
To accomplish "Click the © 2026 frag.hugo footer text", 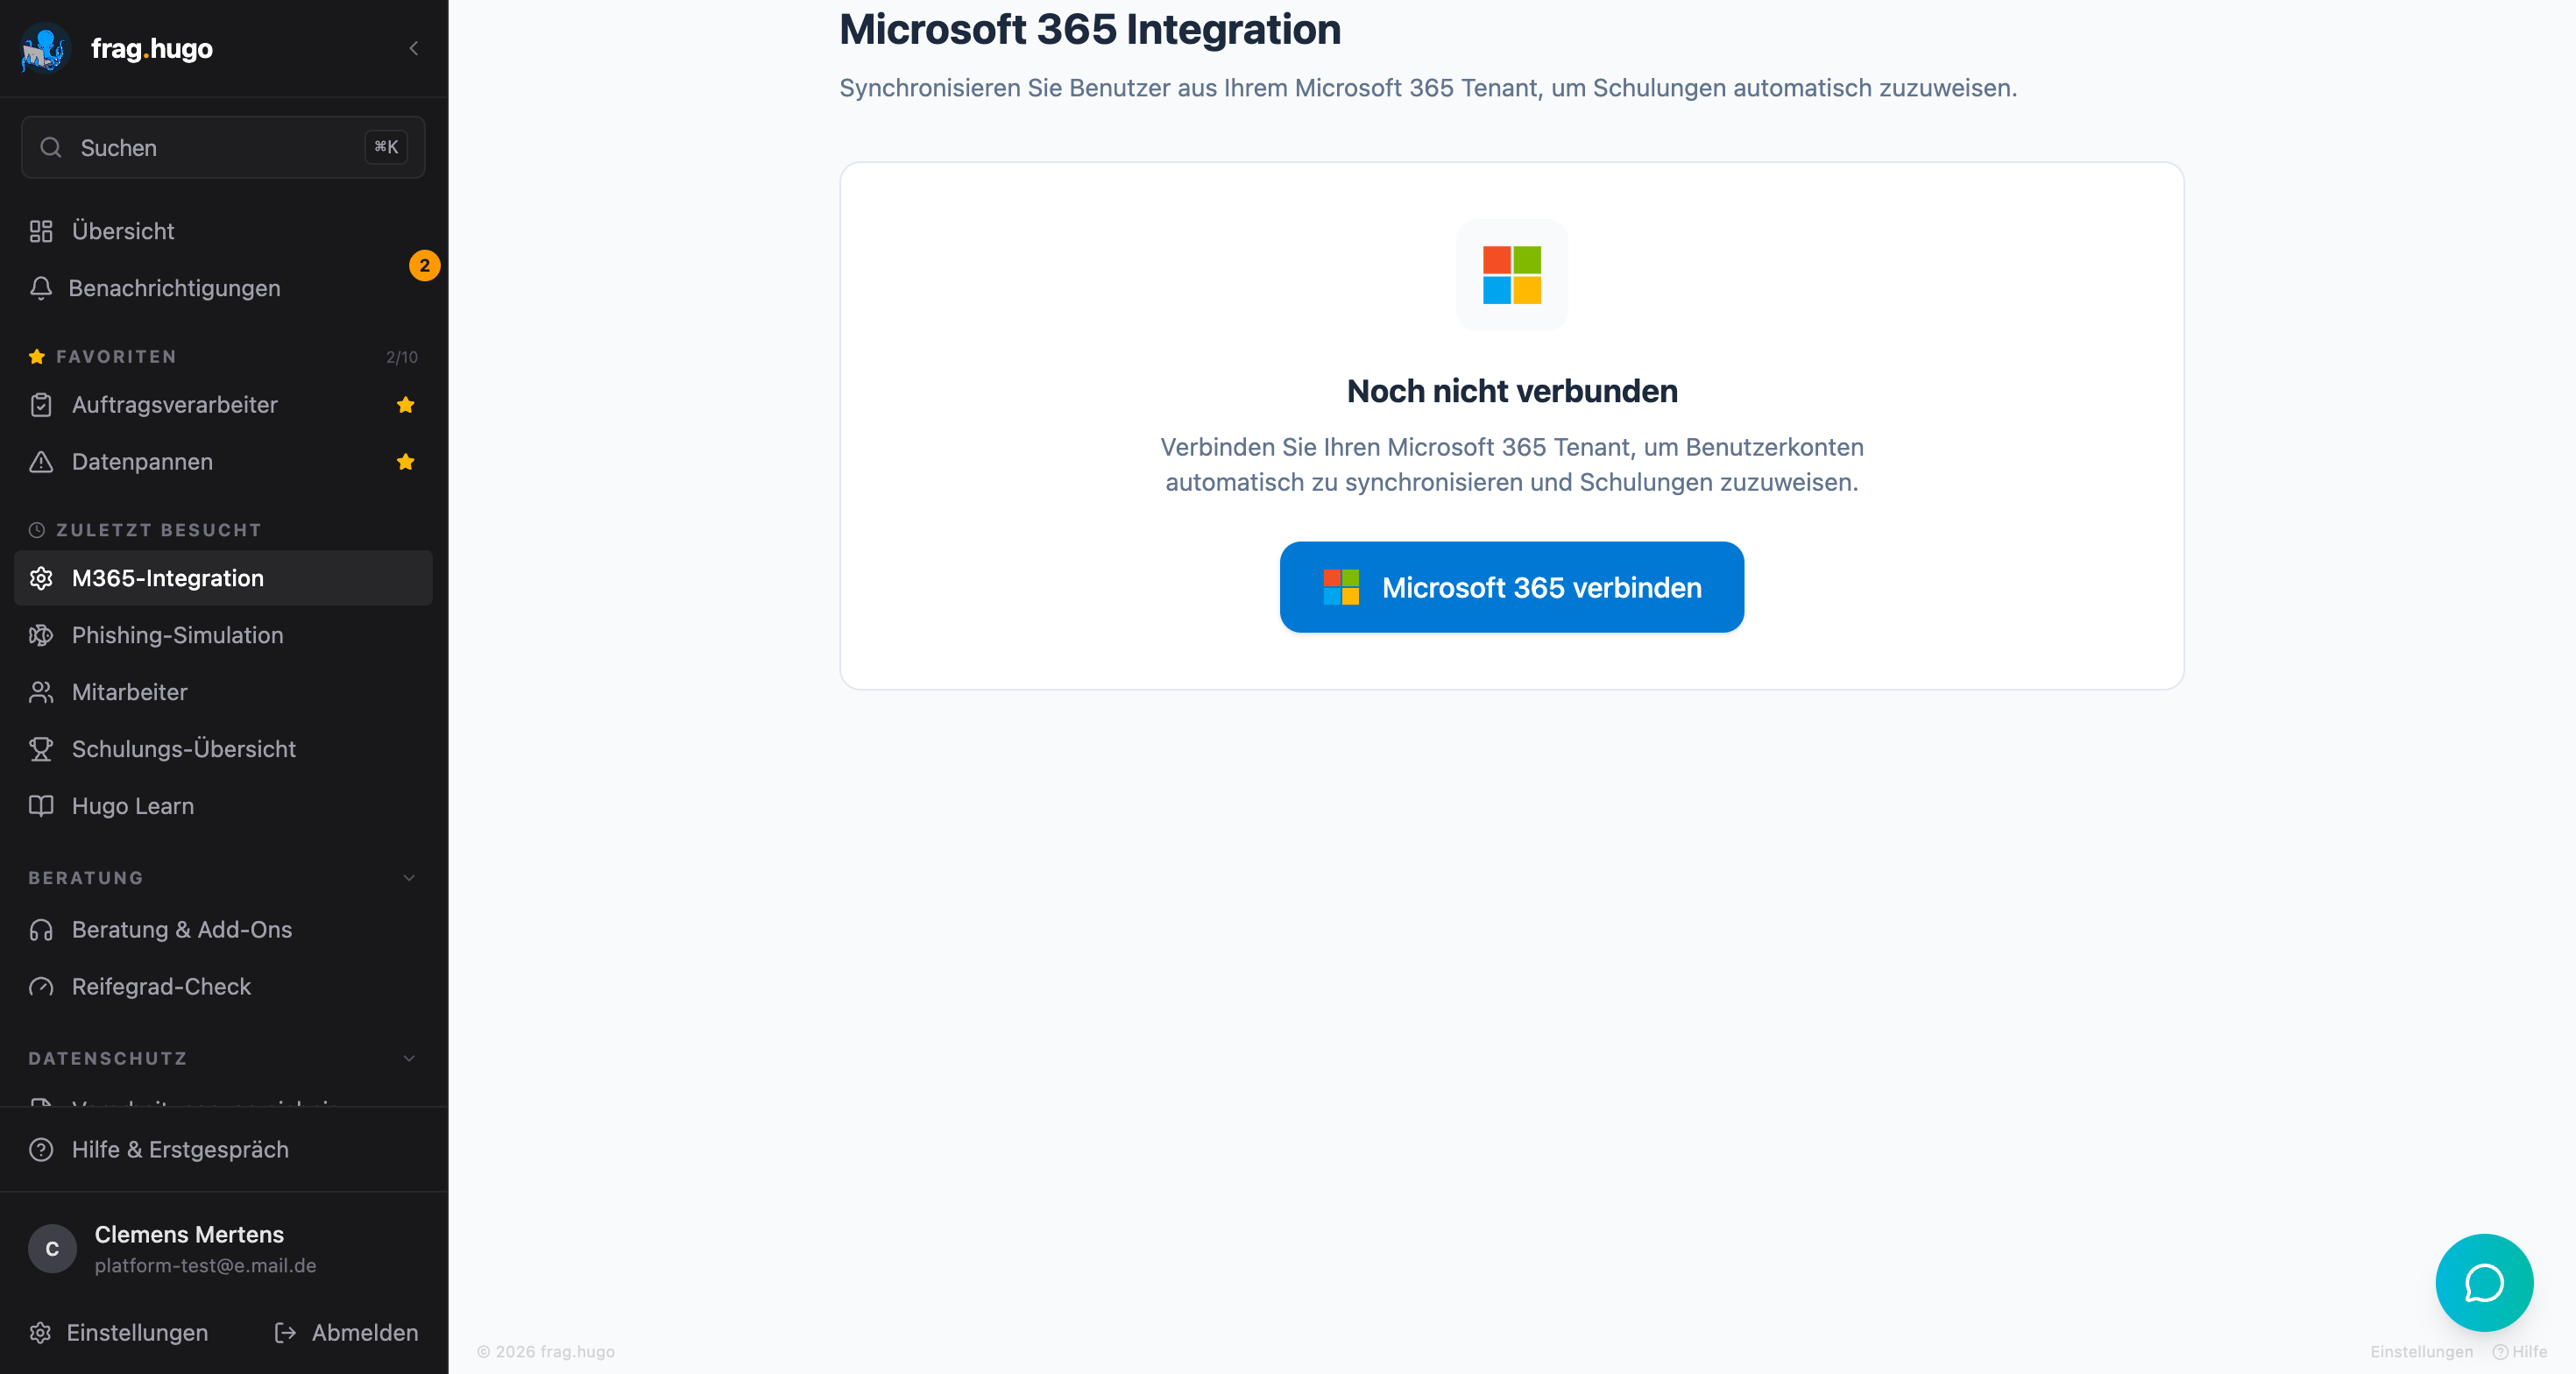I will click(x=546, y=1352).
